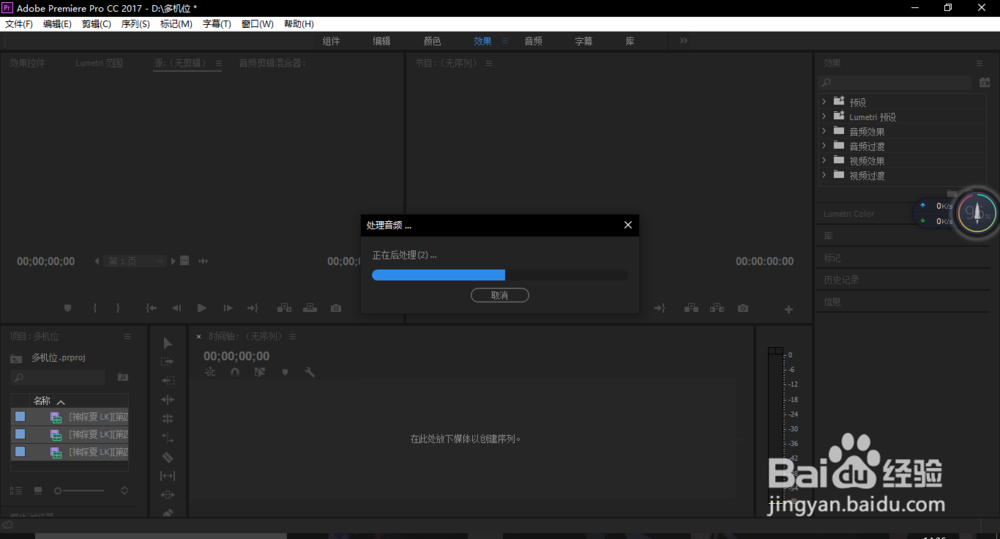Viewport: 1000px width, 539px height.
Task: Expand the 预设 effects folder
Action: click(x=824, y=101)
